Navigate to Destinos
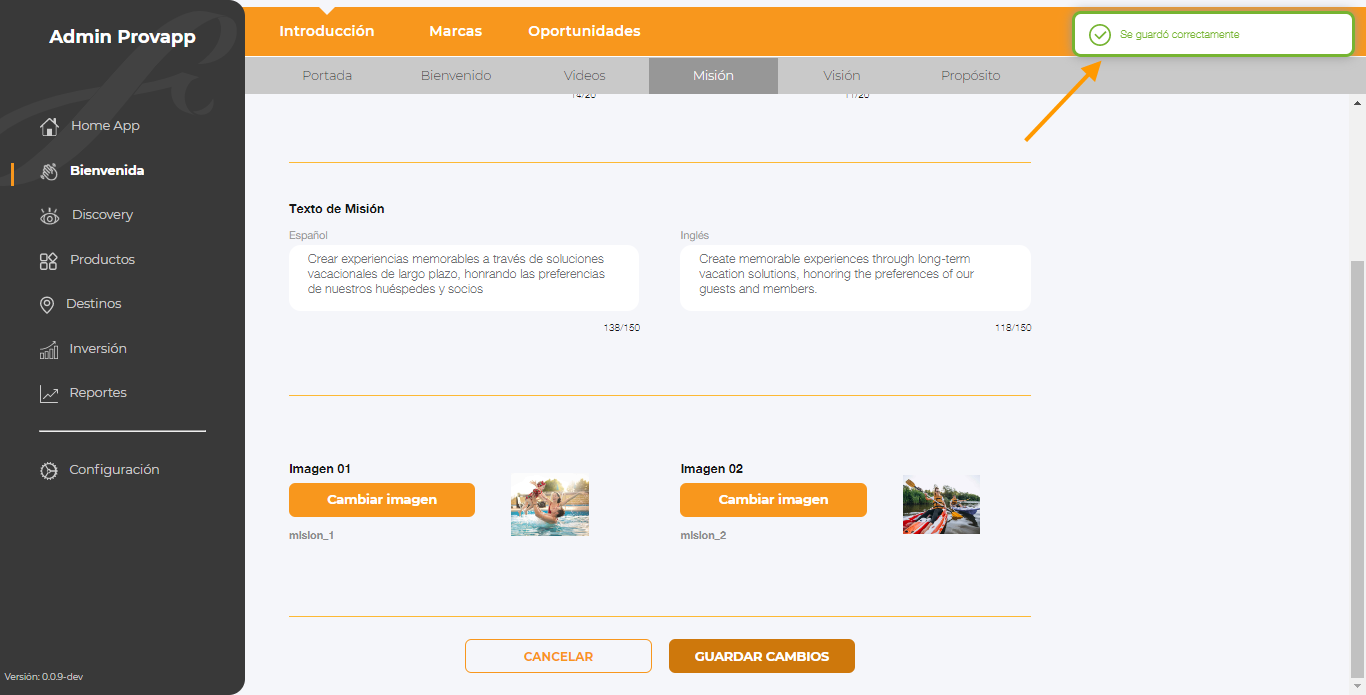The image size is (1366, 695). coord(94,304)
